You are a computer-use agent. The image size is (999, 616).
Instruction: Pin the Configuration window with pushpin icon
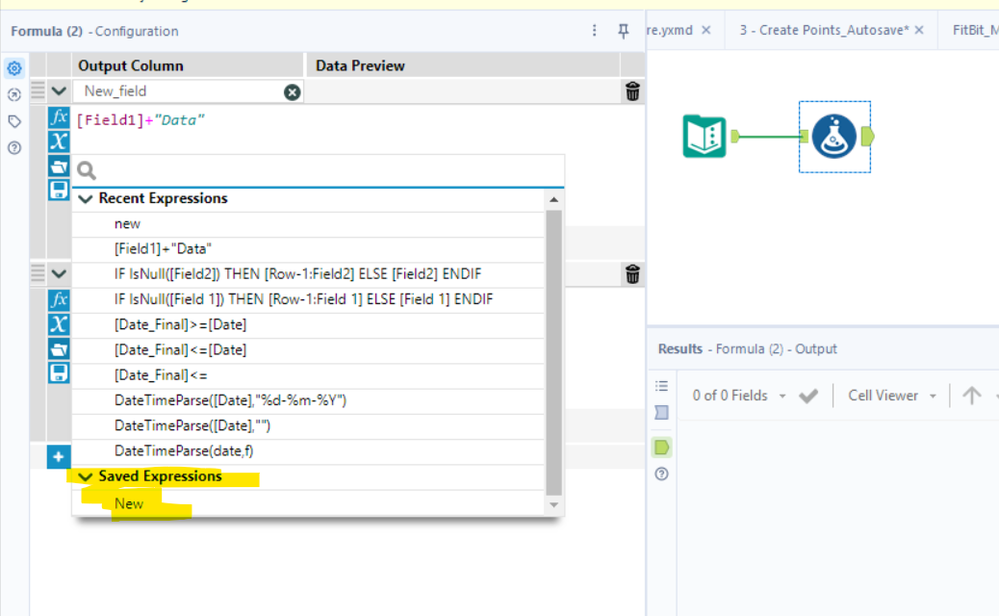point(623,31)
